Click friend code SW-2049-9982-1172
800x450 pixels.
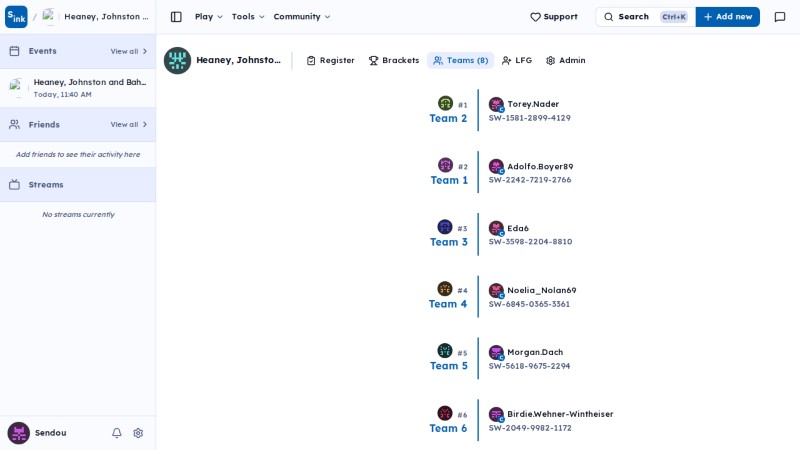click(530, 428)
